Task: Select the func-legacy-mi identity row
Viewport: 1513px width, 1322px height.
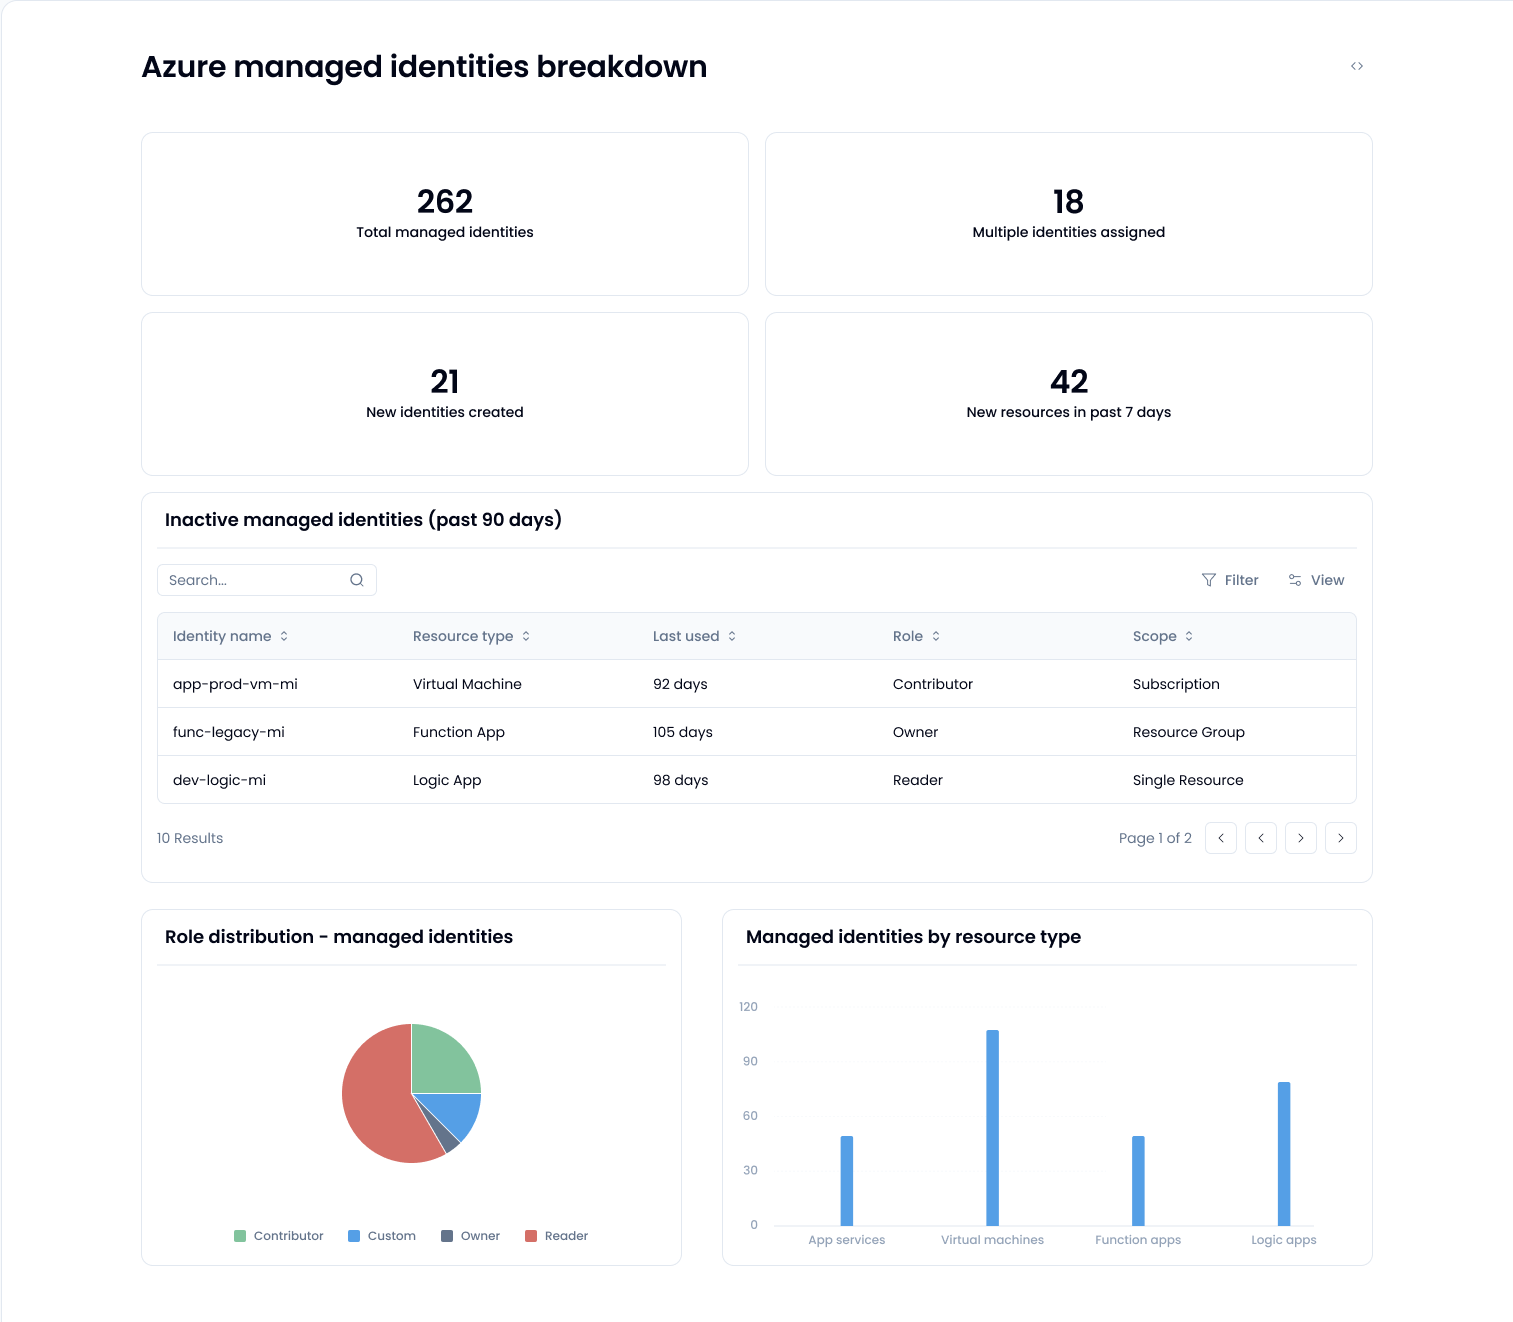Action: point(757,732)
